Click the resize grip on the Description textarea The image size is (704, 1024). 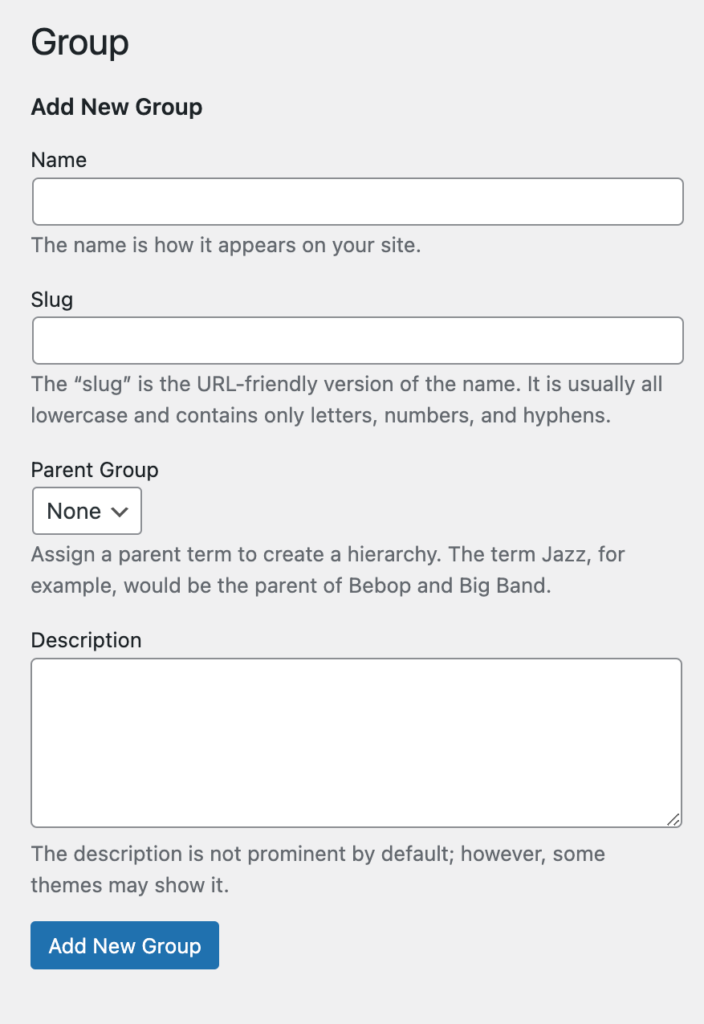point(673,819)
